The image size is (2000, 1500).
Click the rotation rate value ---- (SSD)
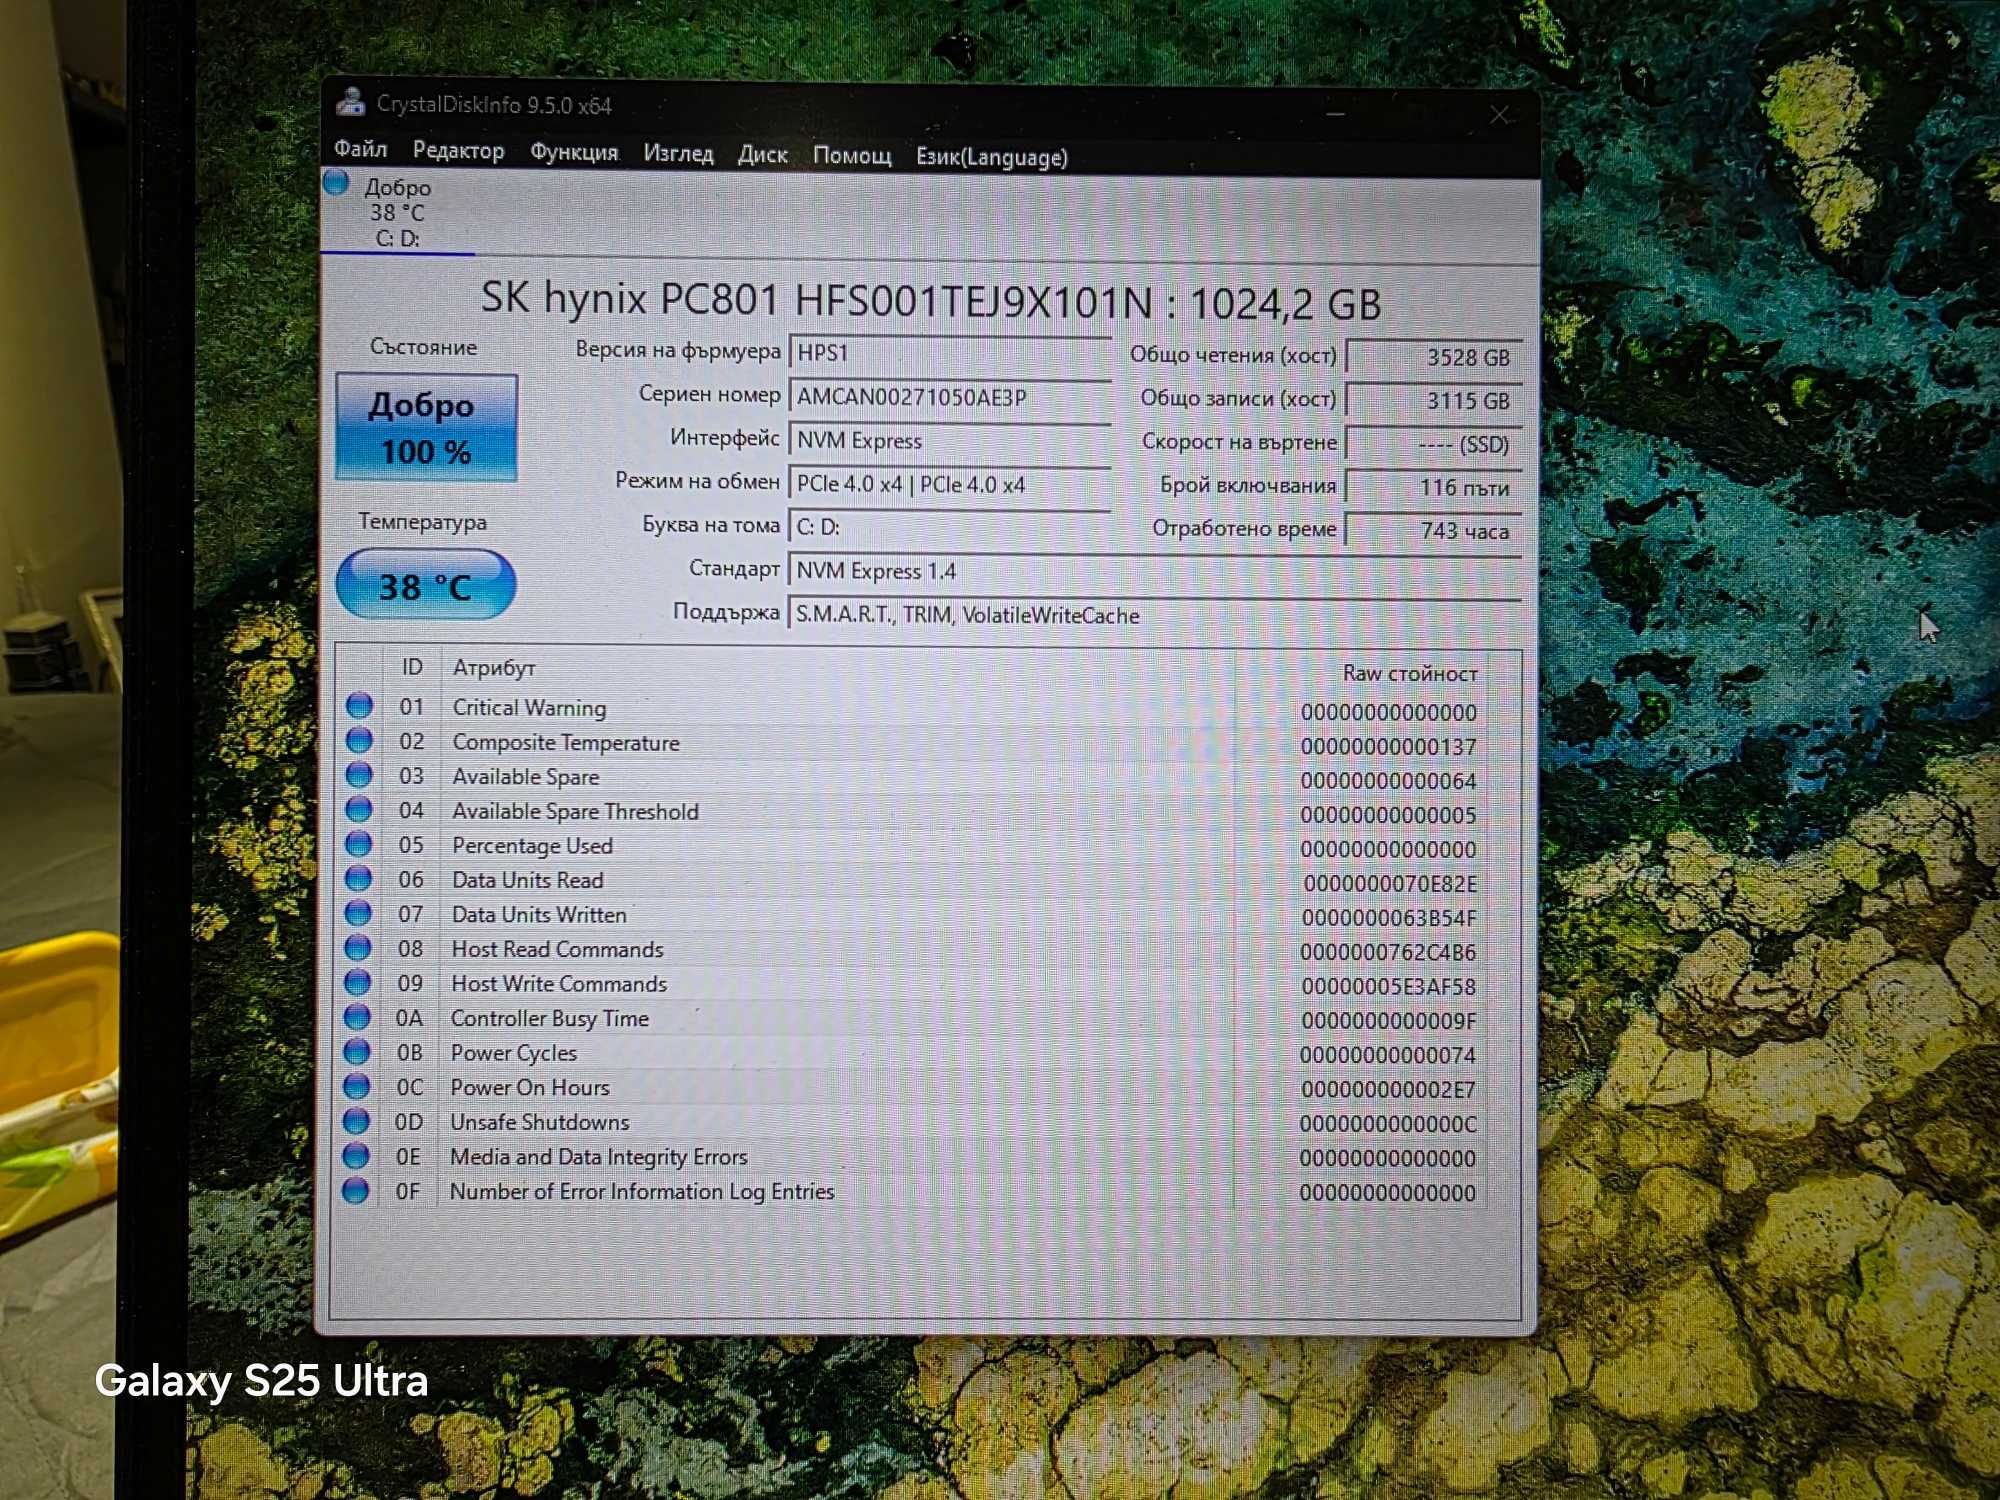tap(1433, 444)
